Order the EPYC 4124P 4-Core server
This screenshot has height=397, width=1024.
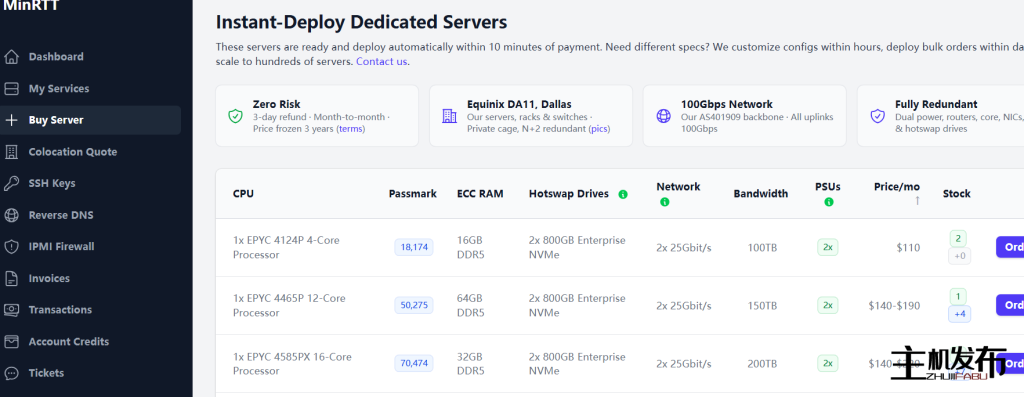pos(1010,247)
